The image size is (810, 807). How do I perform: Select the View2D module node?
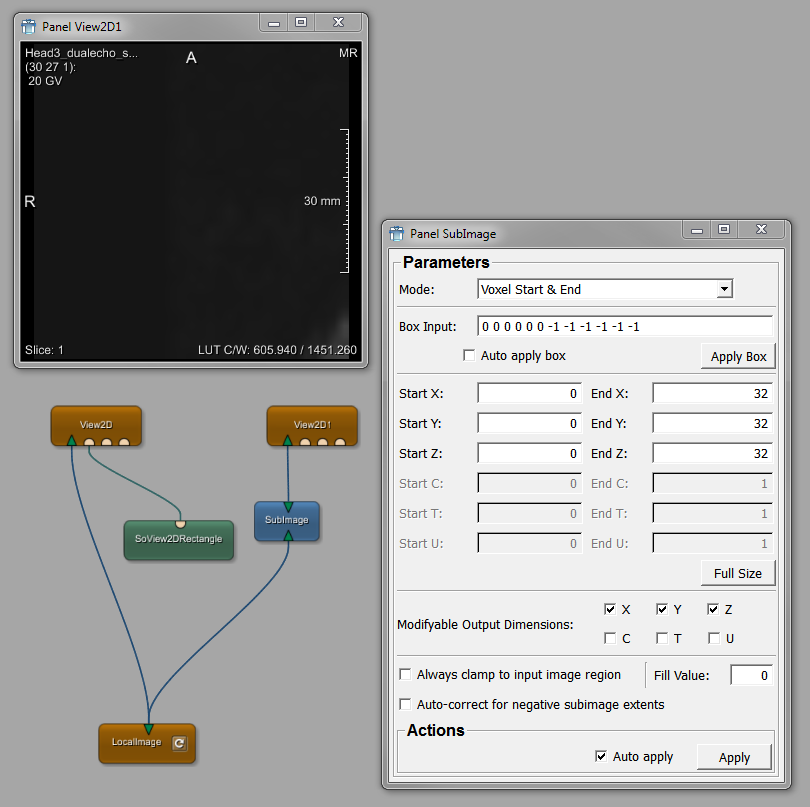pos(96,425)
